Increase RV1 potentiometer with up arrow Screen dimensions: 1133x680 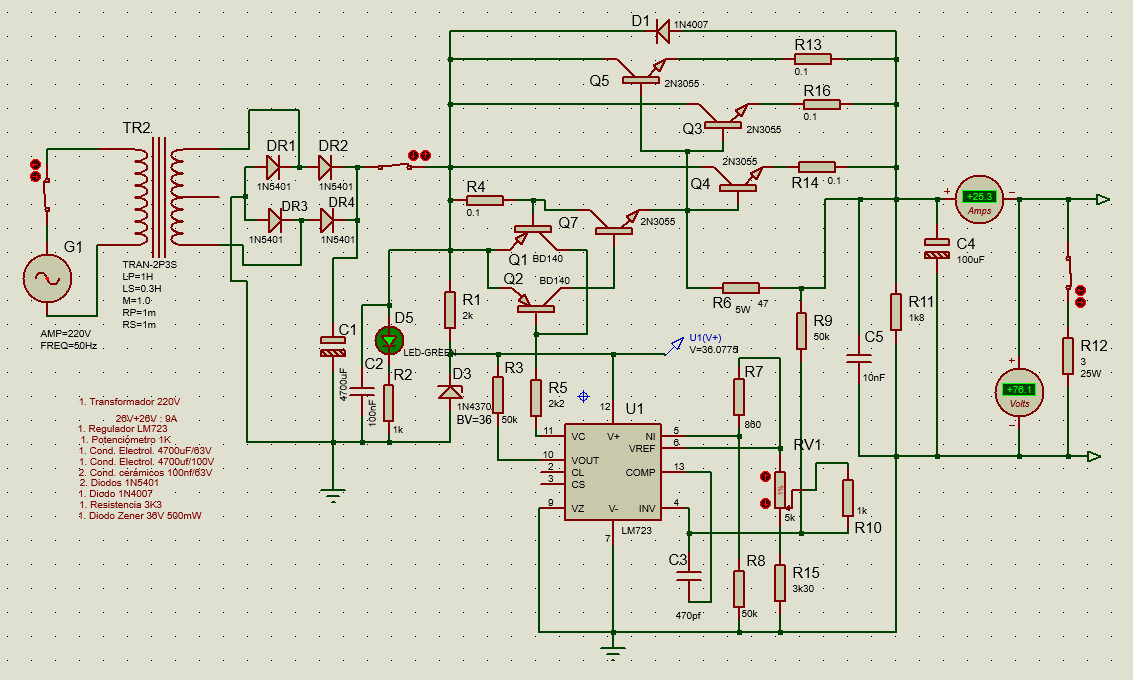click(x=766, y=477)
